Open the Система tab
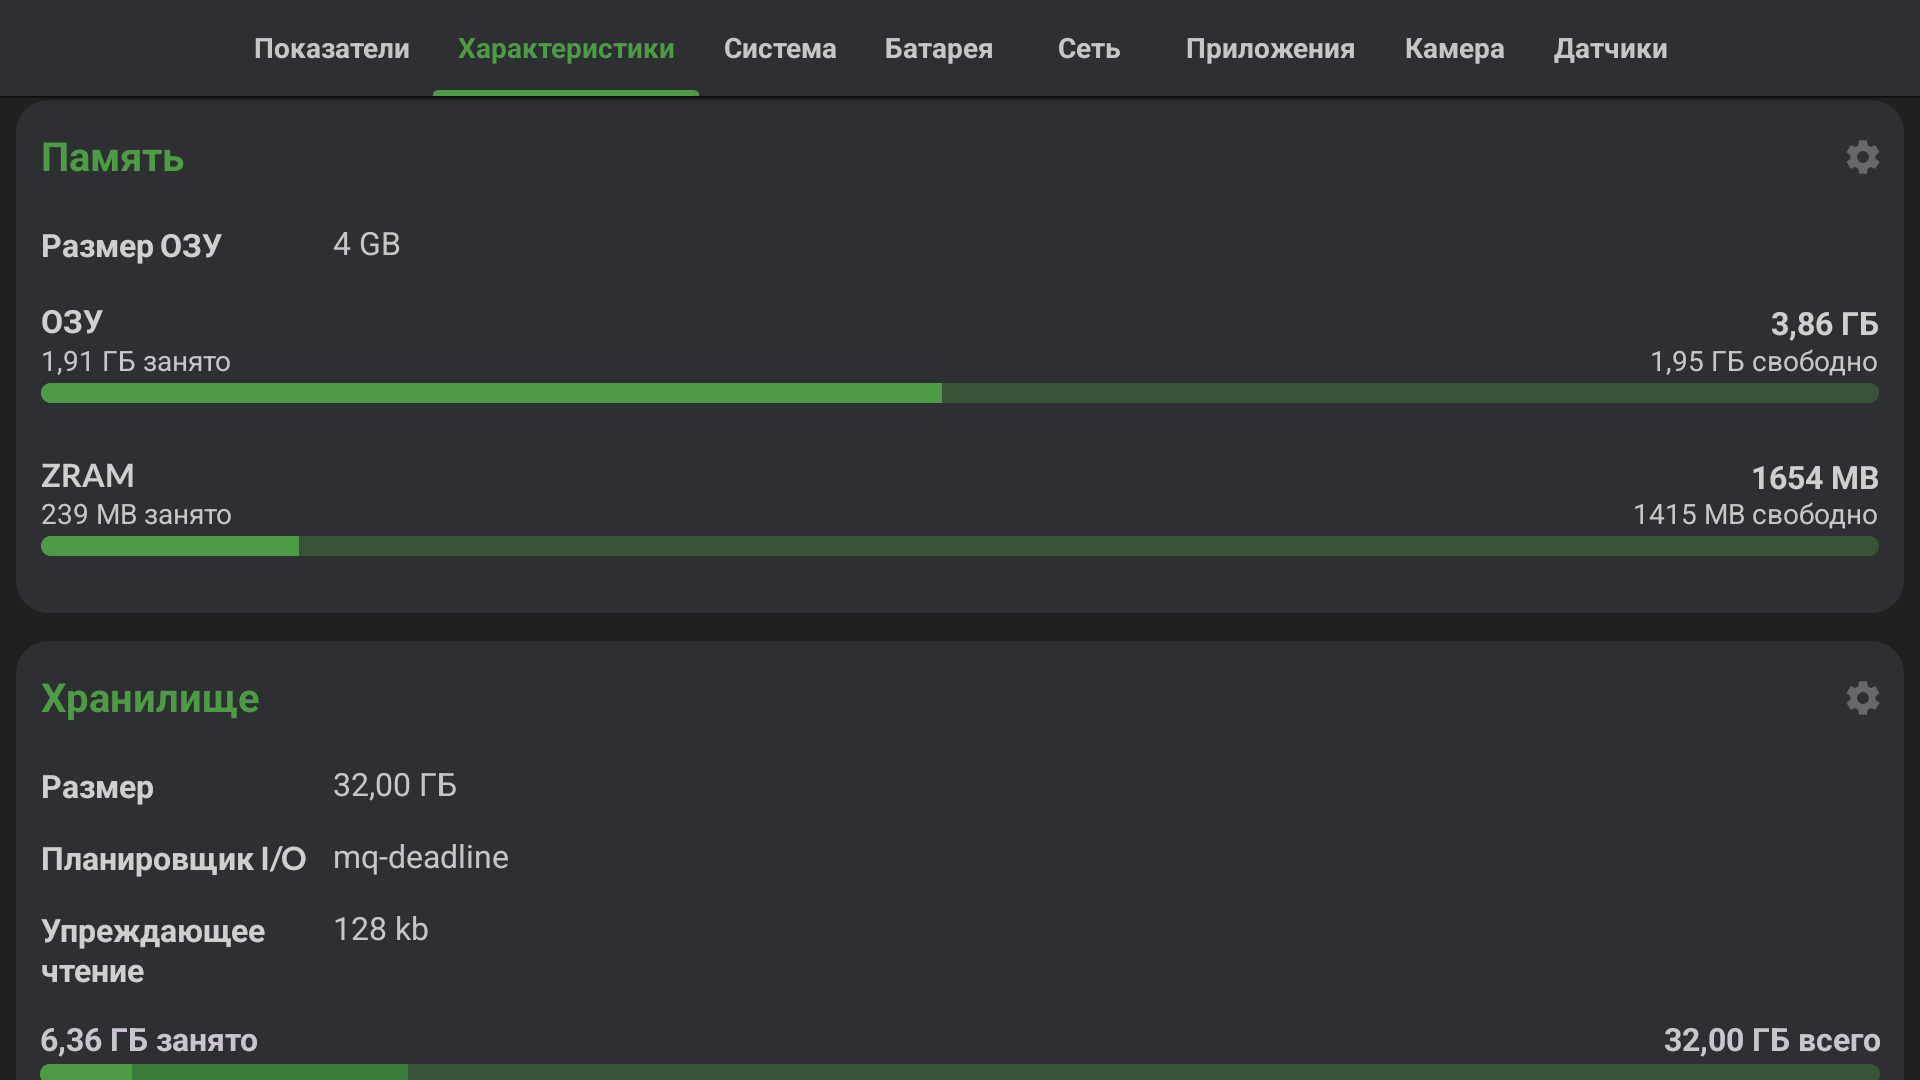1920x1080 pixels. (780, 49)
